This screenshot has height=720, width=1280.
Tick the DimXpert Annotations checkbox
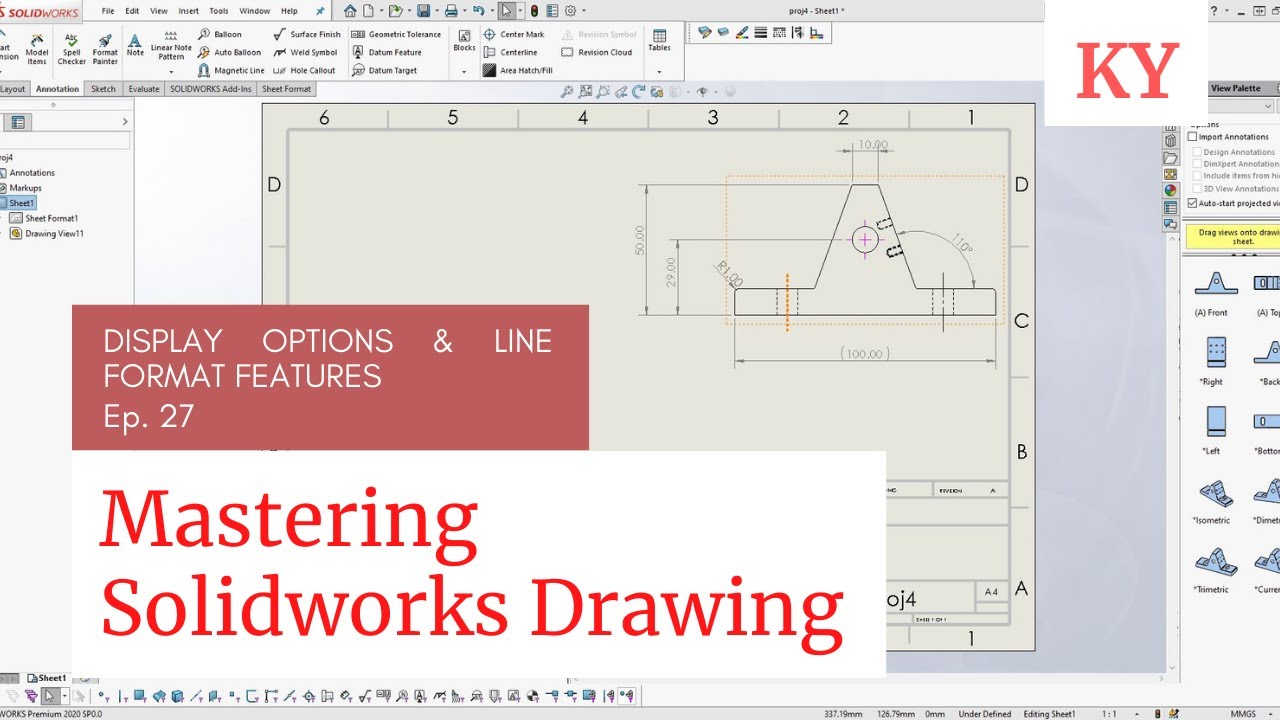tap(1197, 164)
